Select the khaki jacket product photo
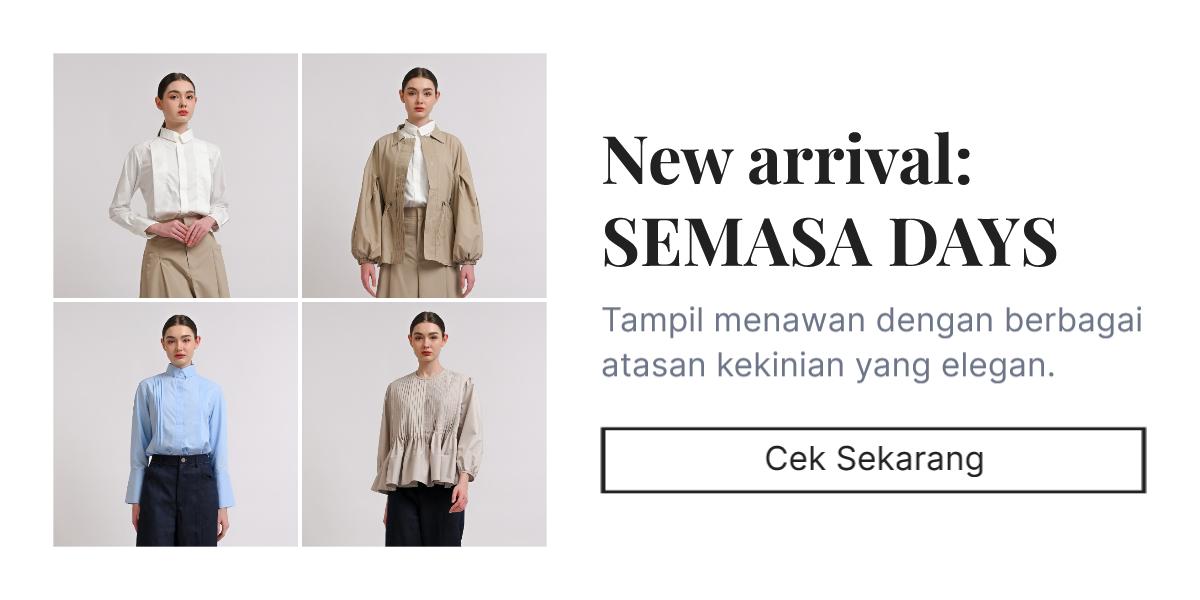The width and height of the screenshot is (1200, 600). pyautogui.click(x=424, y=175)
